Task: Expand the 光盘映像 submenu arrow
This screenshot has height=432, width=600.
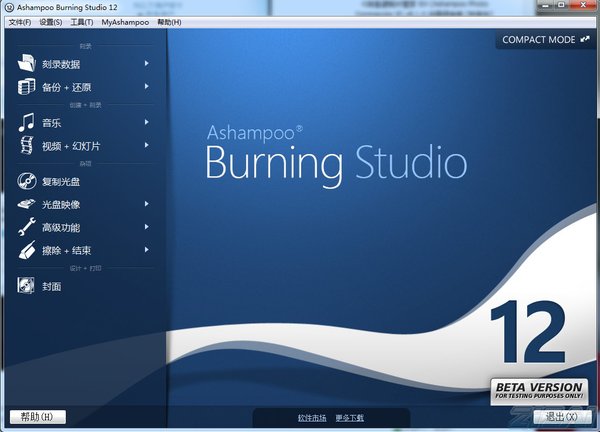Action: pos(147,204)
